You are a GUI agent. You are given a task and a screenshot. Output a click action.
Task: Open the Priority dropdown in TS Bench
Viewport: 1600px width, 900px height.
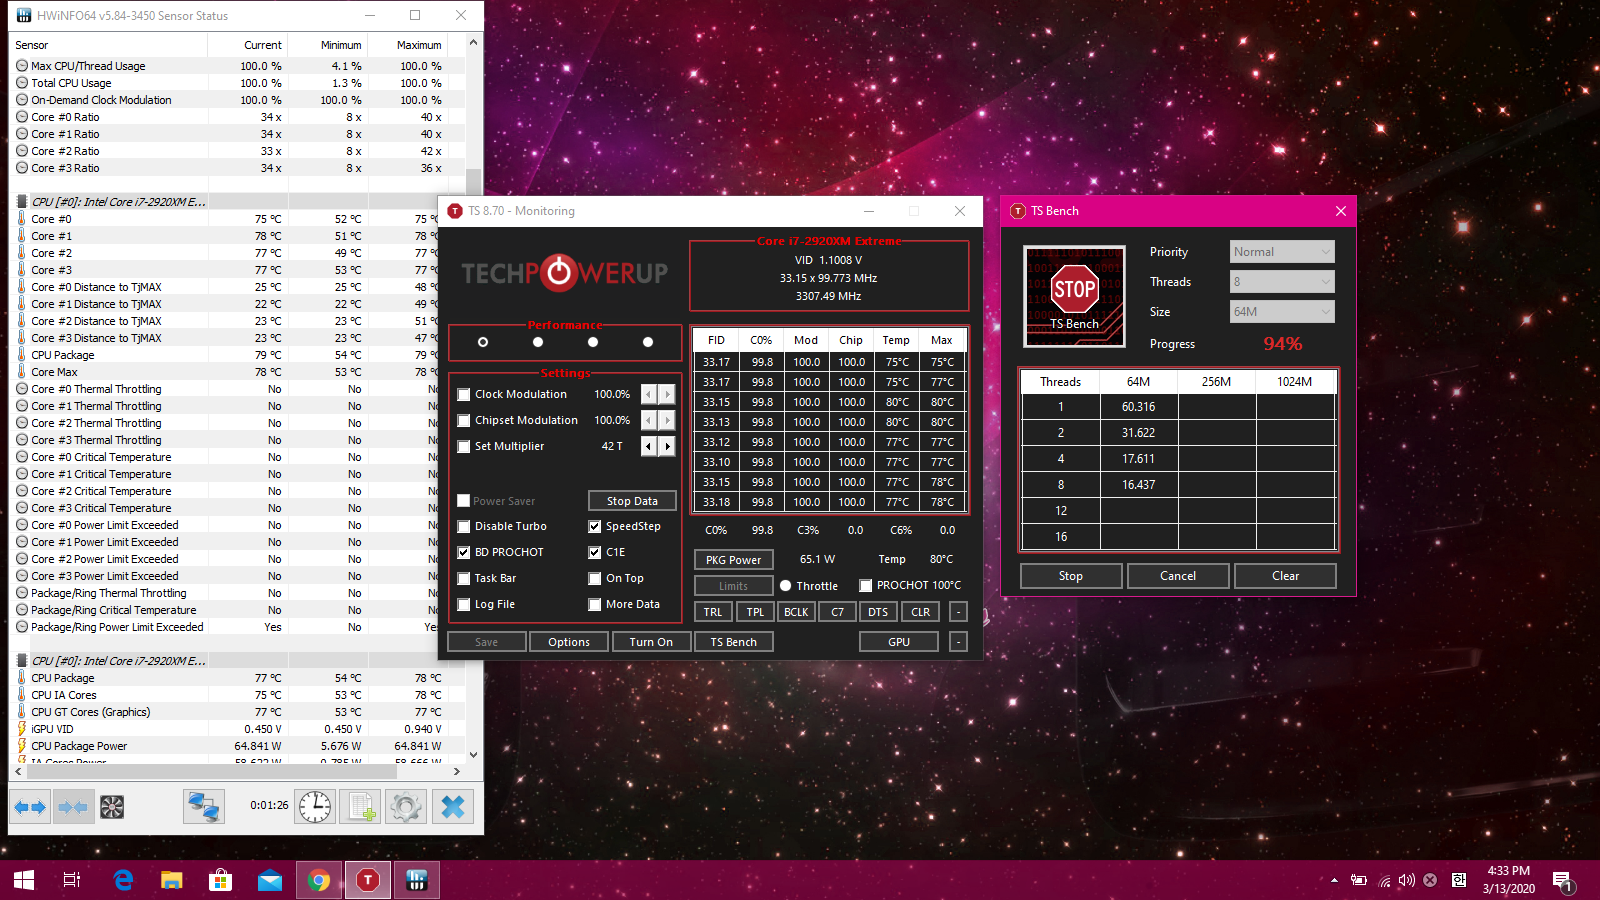(x=1282, y=252)
